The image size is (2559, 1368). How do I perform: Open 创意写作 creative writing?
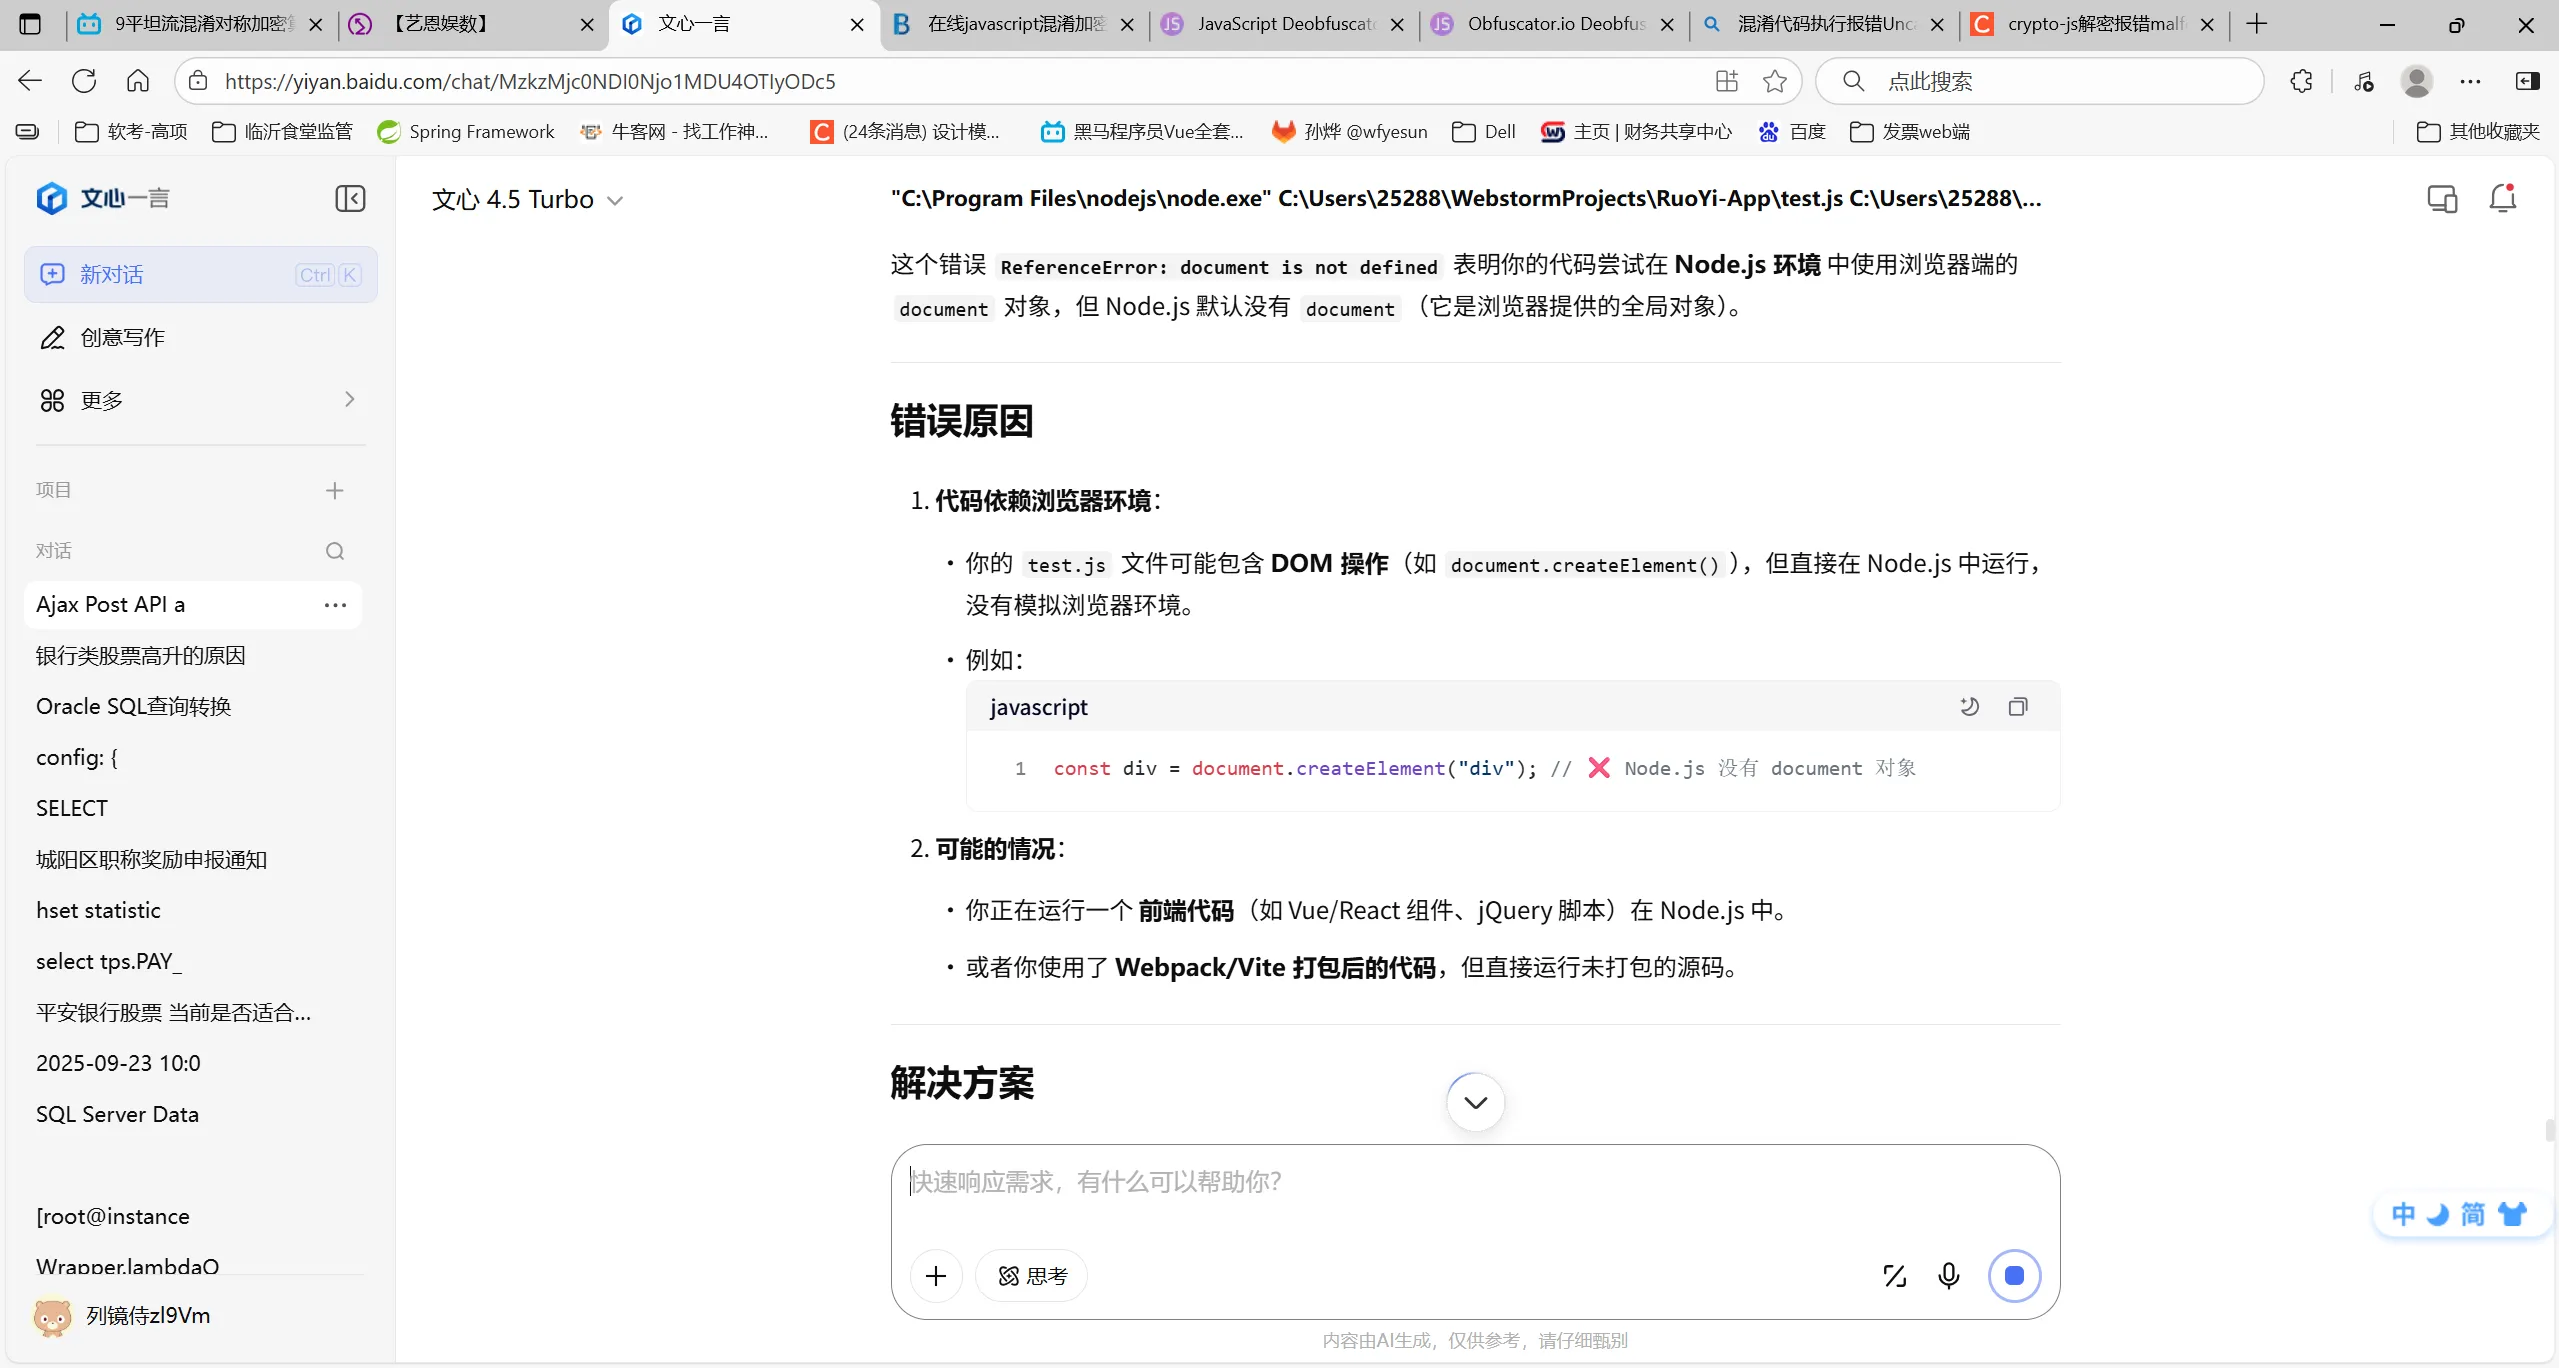[122, 338]
